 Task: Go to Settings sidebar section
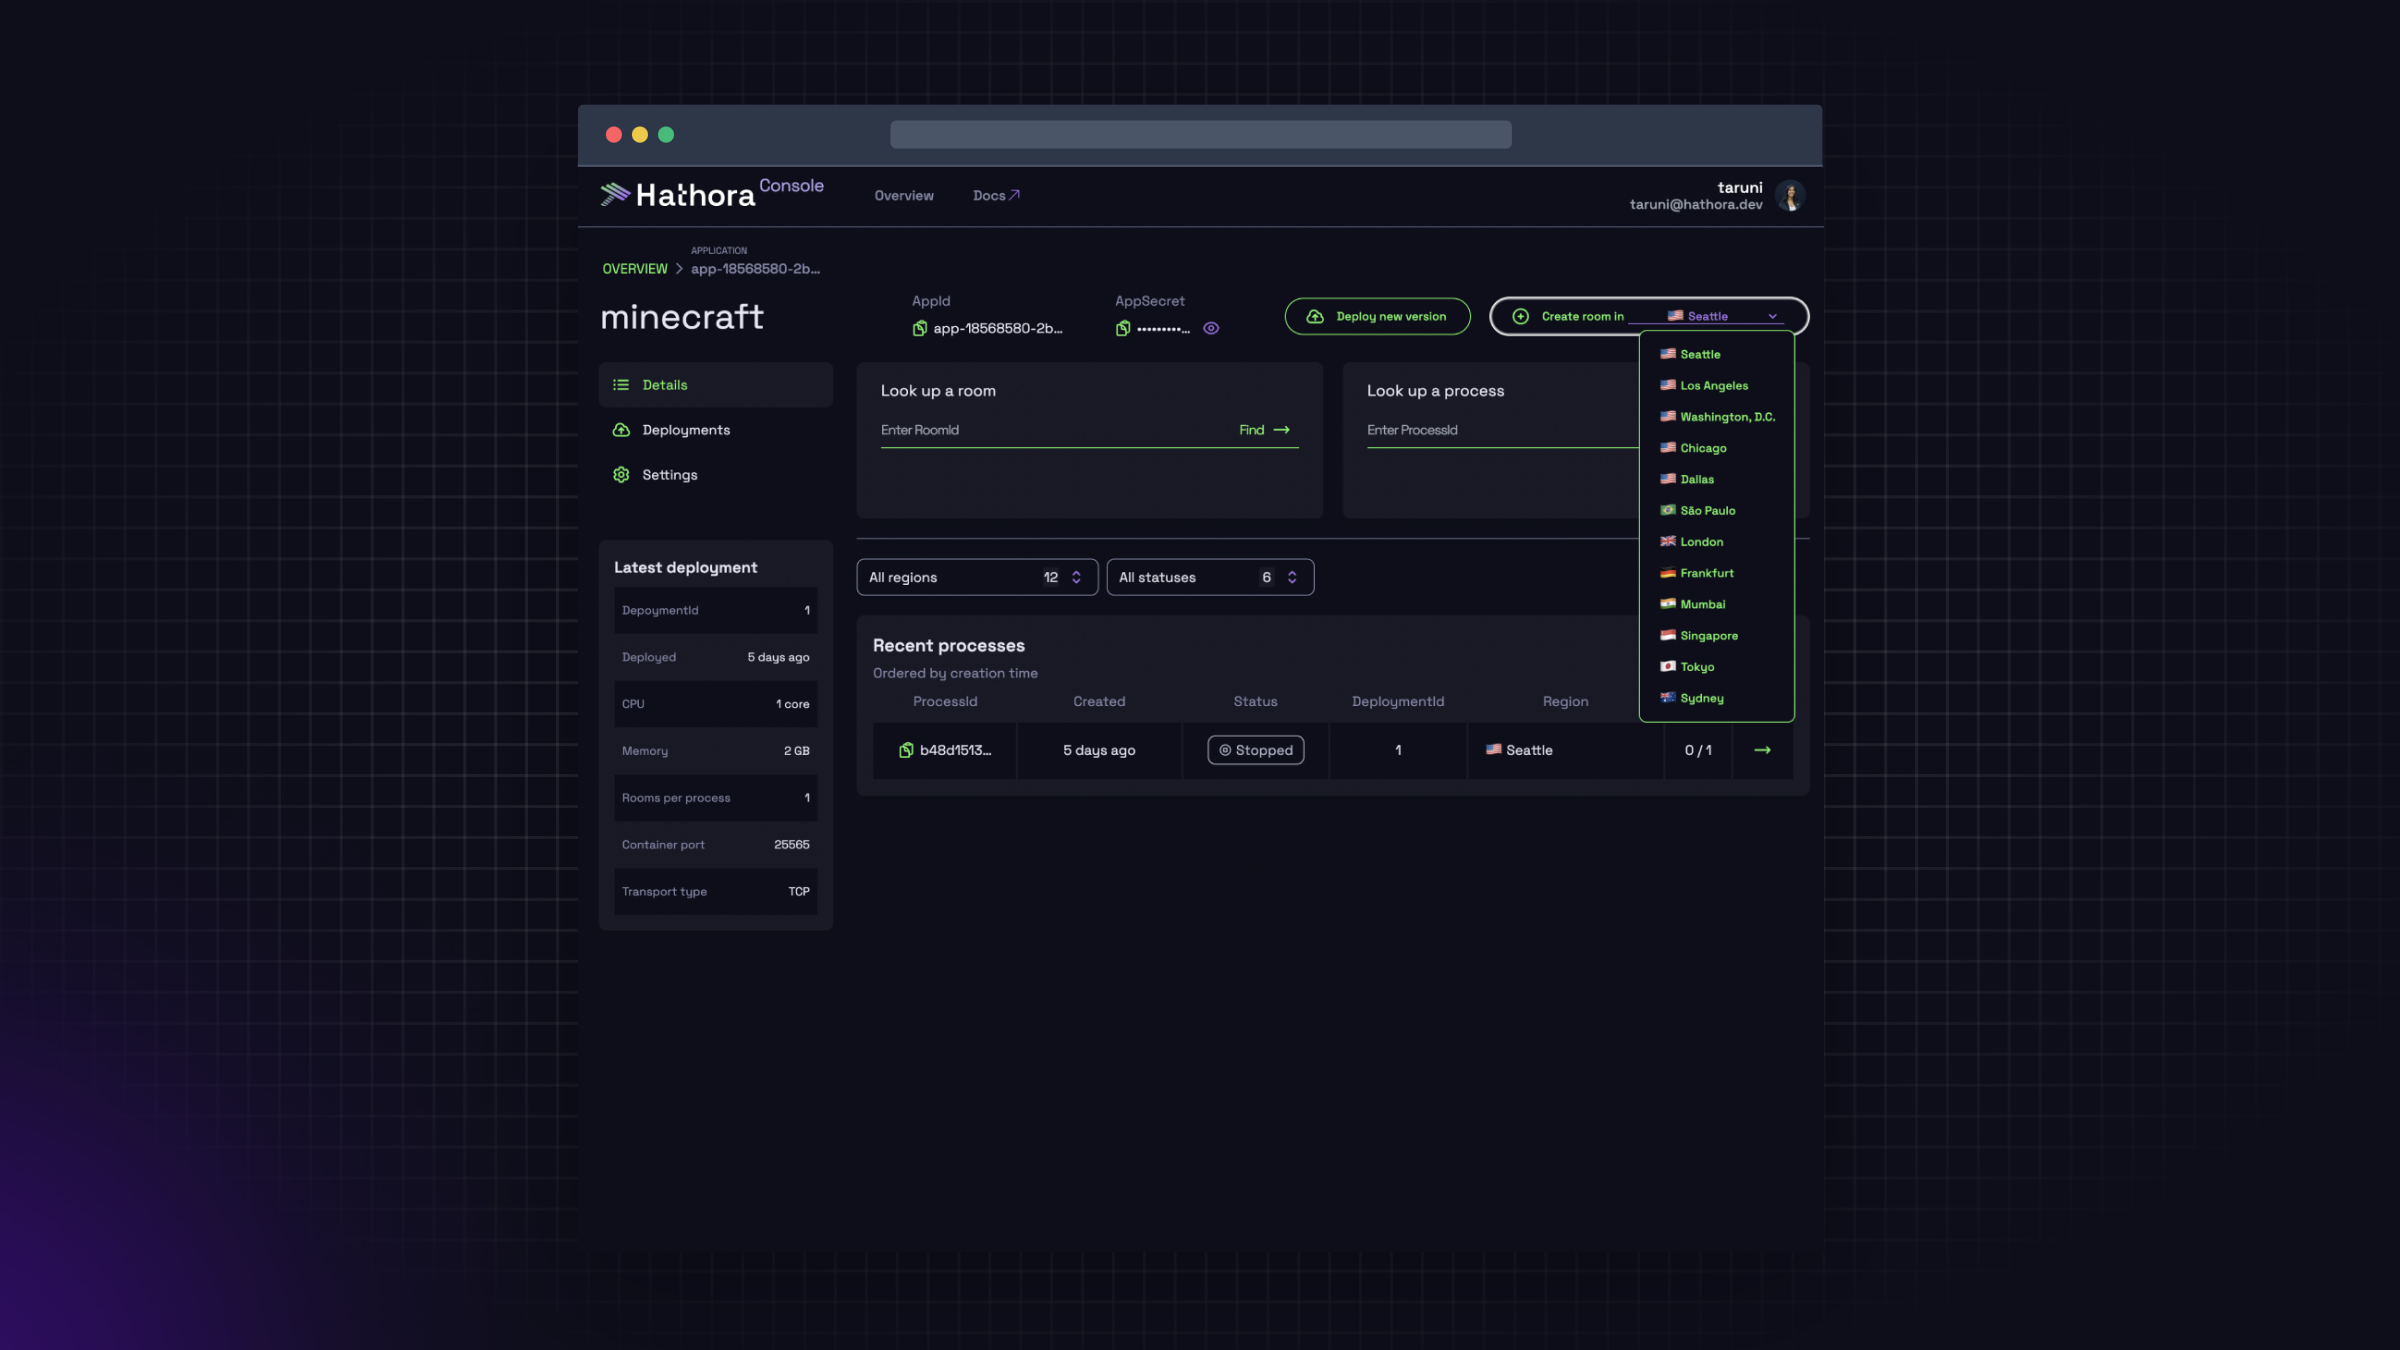click(716, 475)
